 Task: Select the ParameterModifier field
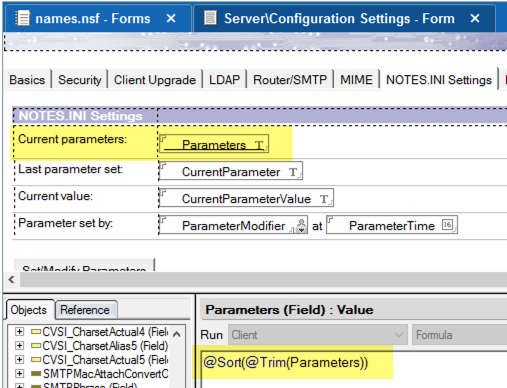pos(233,225)
